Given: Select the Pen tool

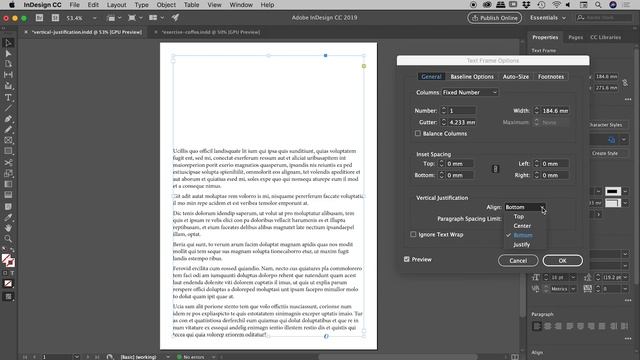Looking at the screenshot, I should pos(8,119).
